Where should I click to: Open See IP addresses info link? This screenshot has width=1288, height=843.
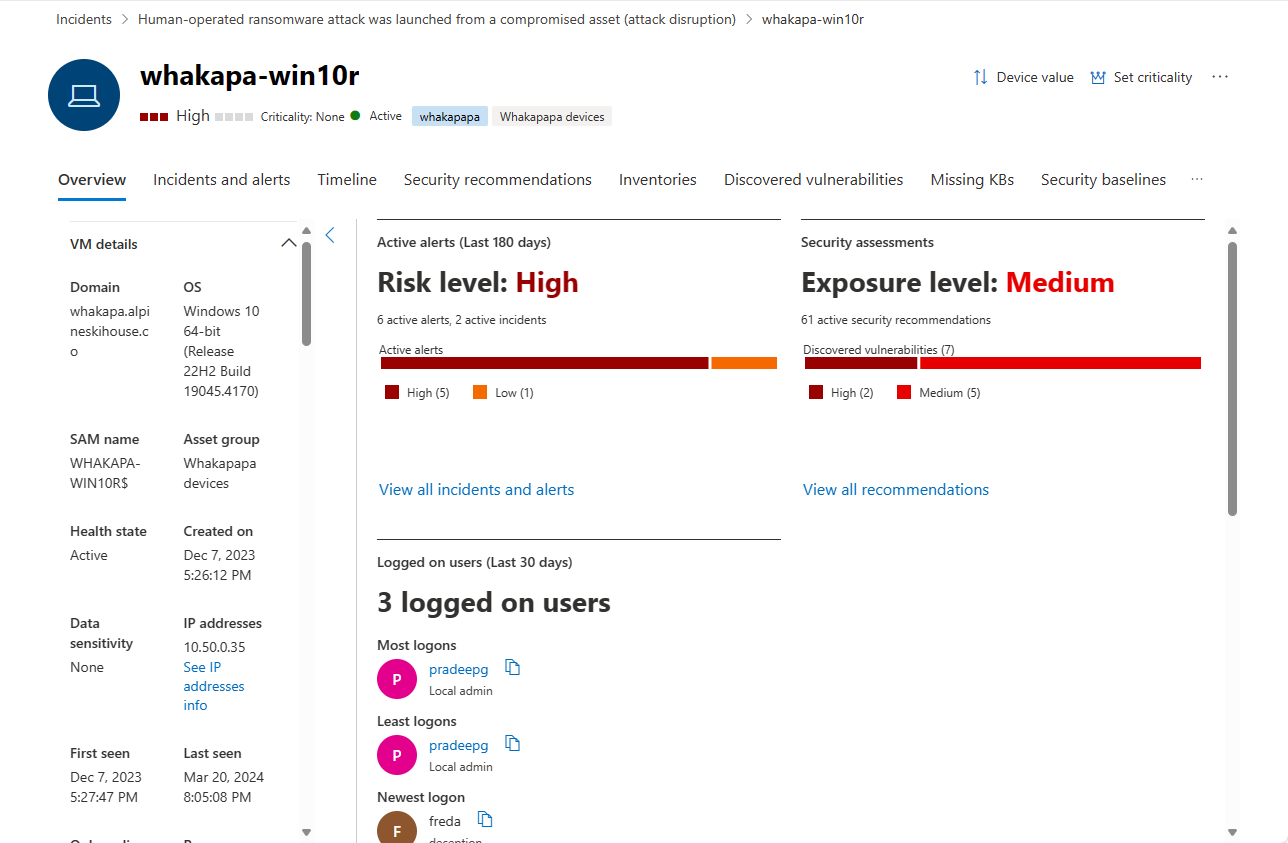[x=214, y=686]
